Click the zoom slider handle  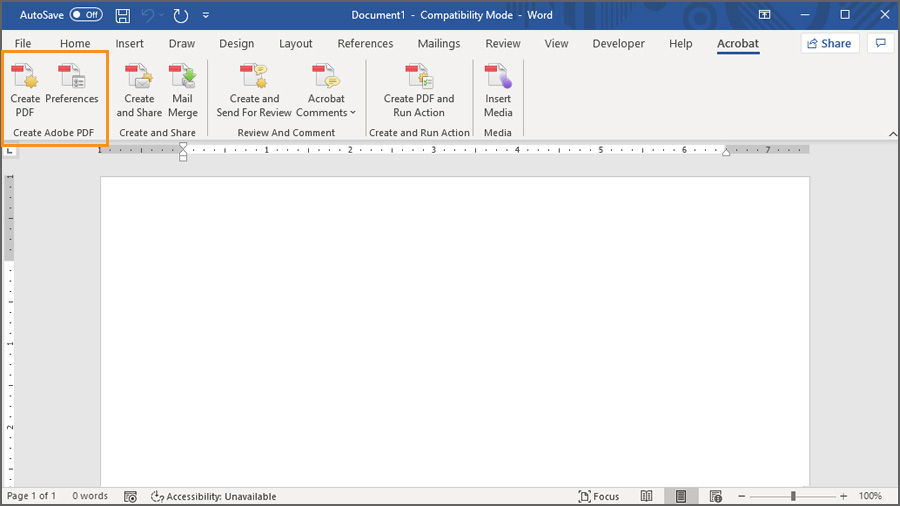point(793,496)
